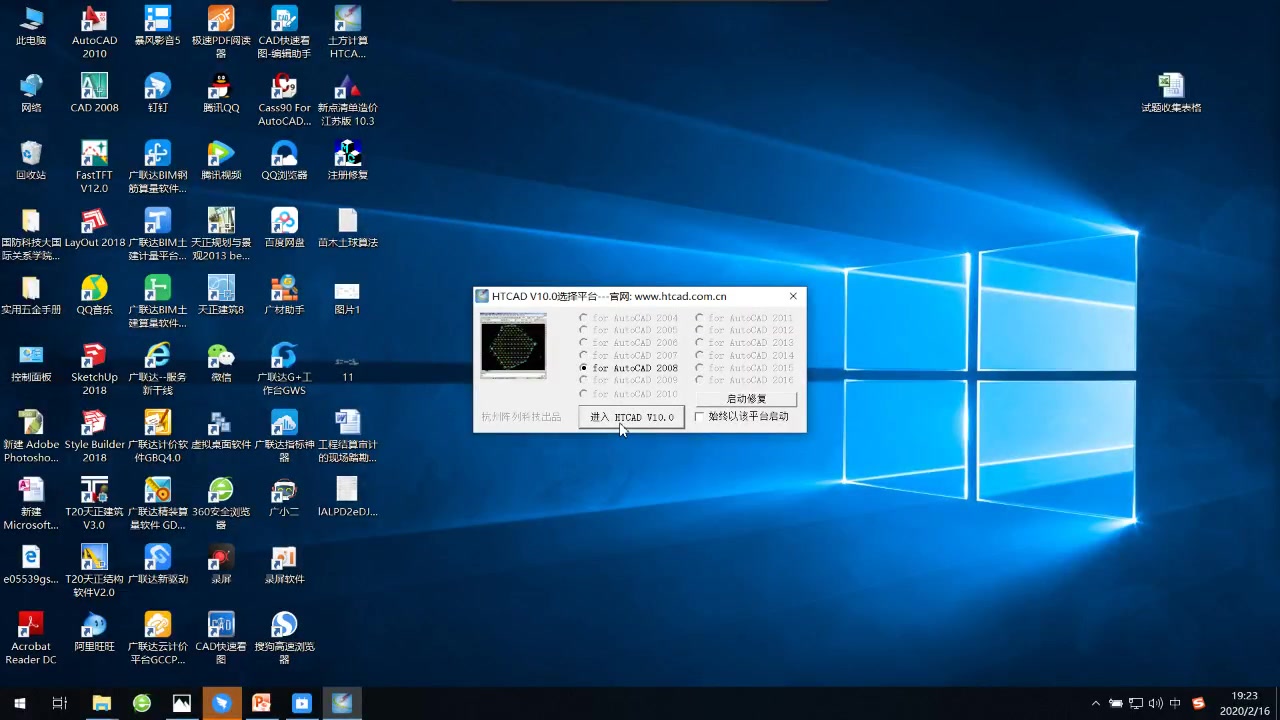Open the 阿里旺旺 desktop icon

tap(94, 632)
